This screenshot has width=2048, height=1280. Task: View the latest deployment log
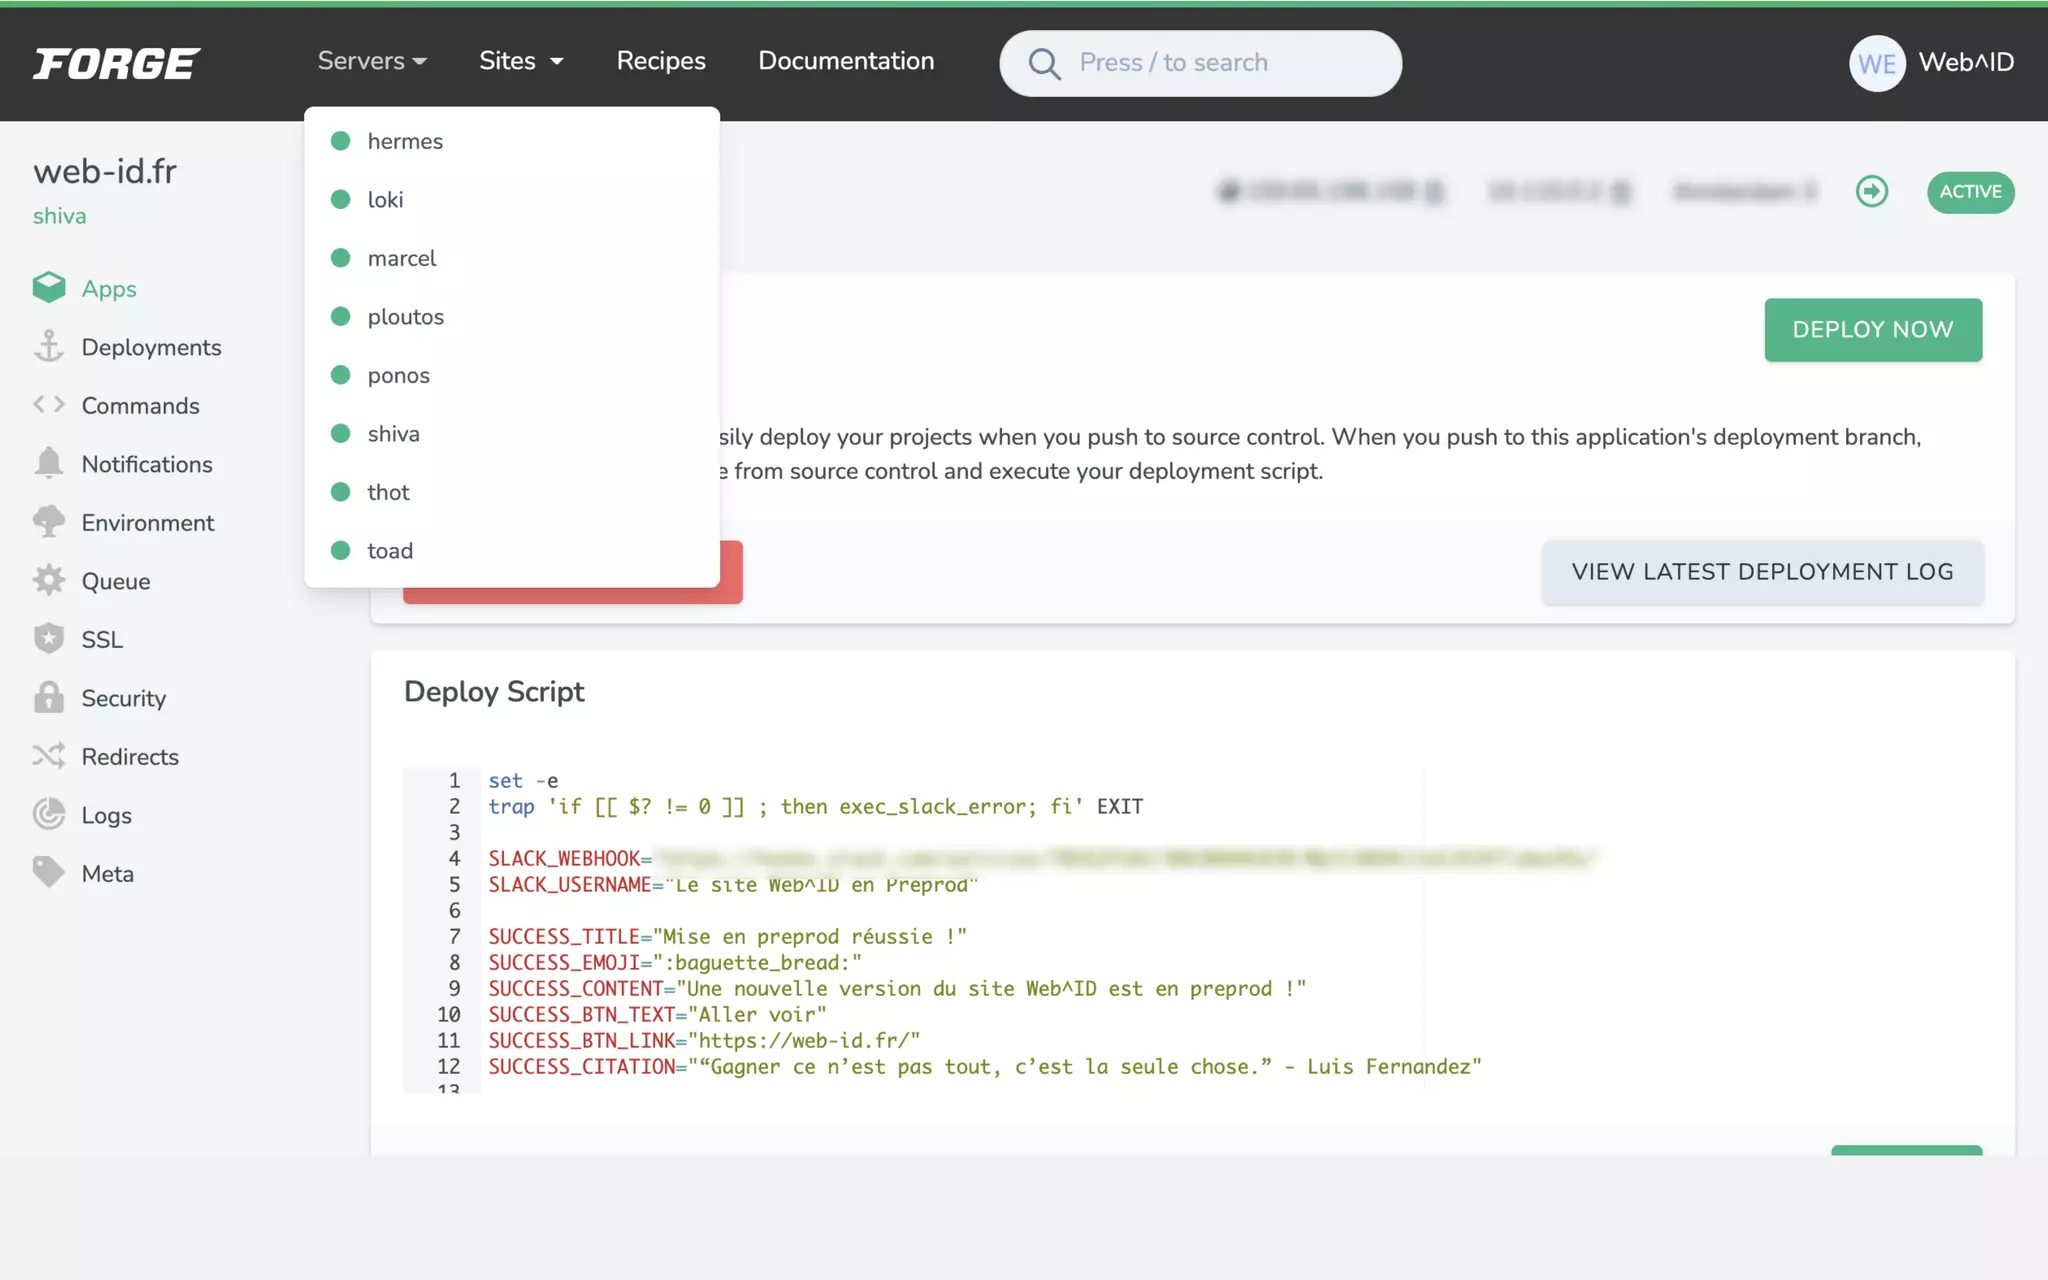(1762, 572)
